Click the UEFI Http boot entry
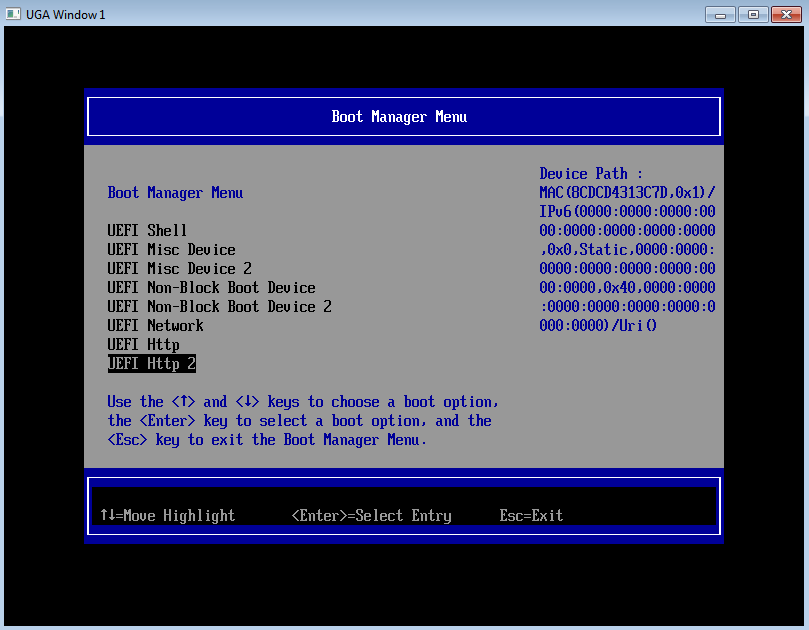Screen dimensions: 809x630 pos(143,345)
